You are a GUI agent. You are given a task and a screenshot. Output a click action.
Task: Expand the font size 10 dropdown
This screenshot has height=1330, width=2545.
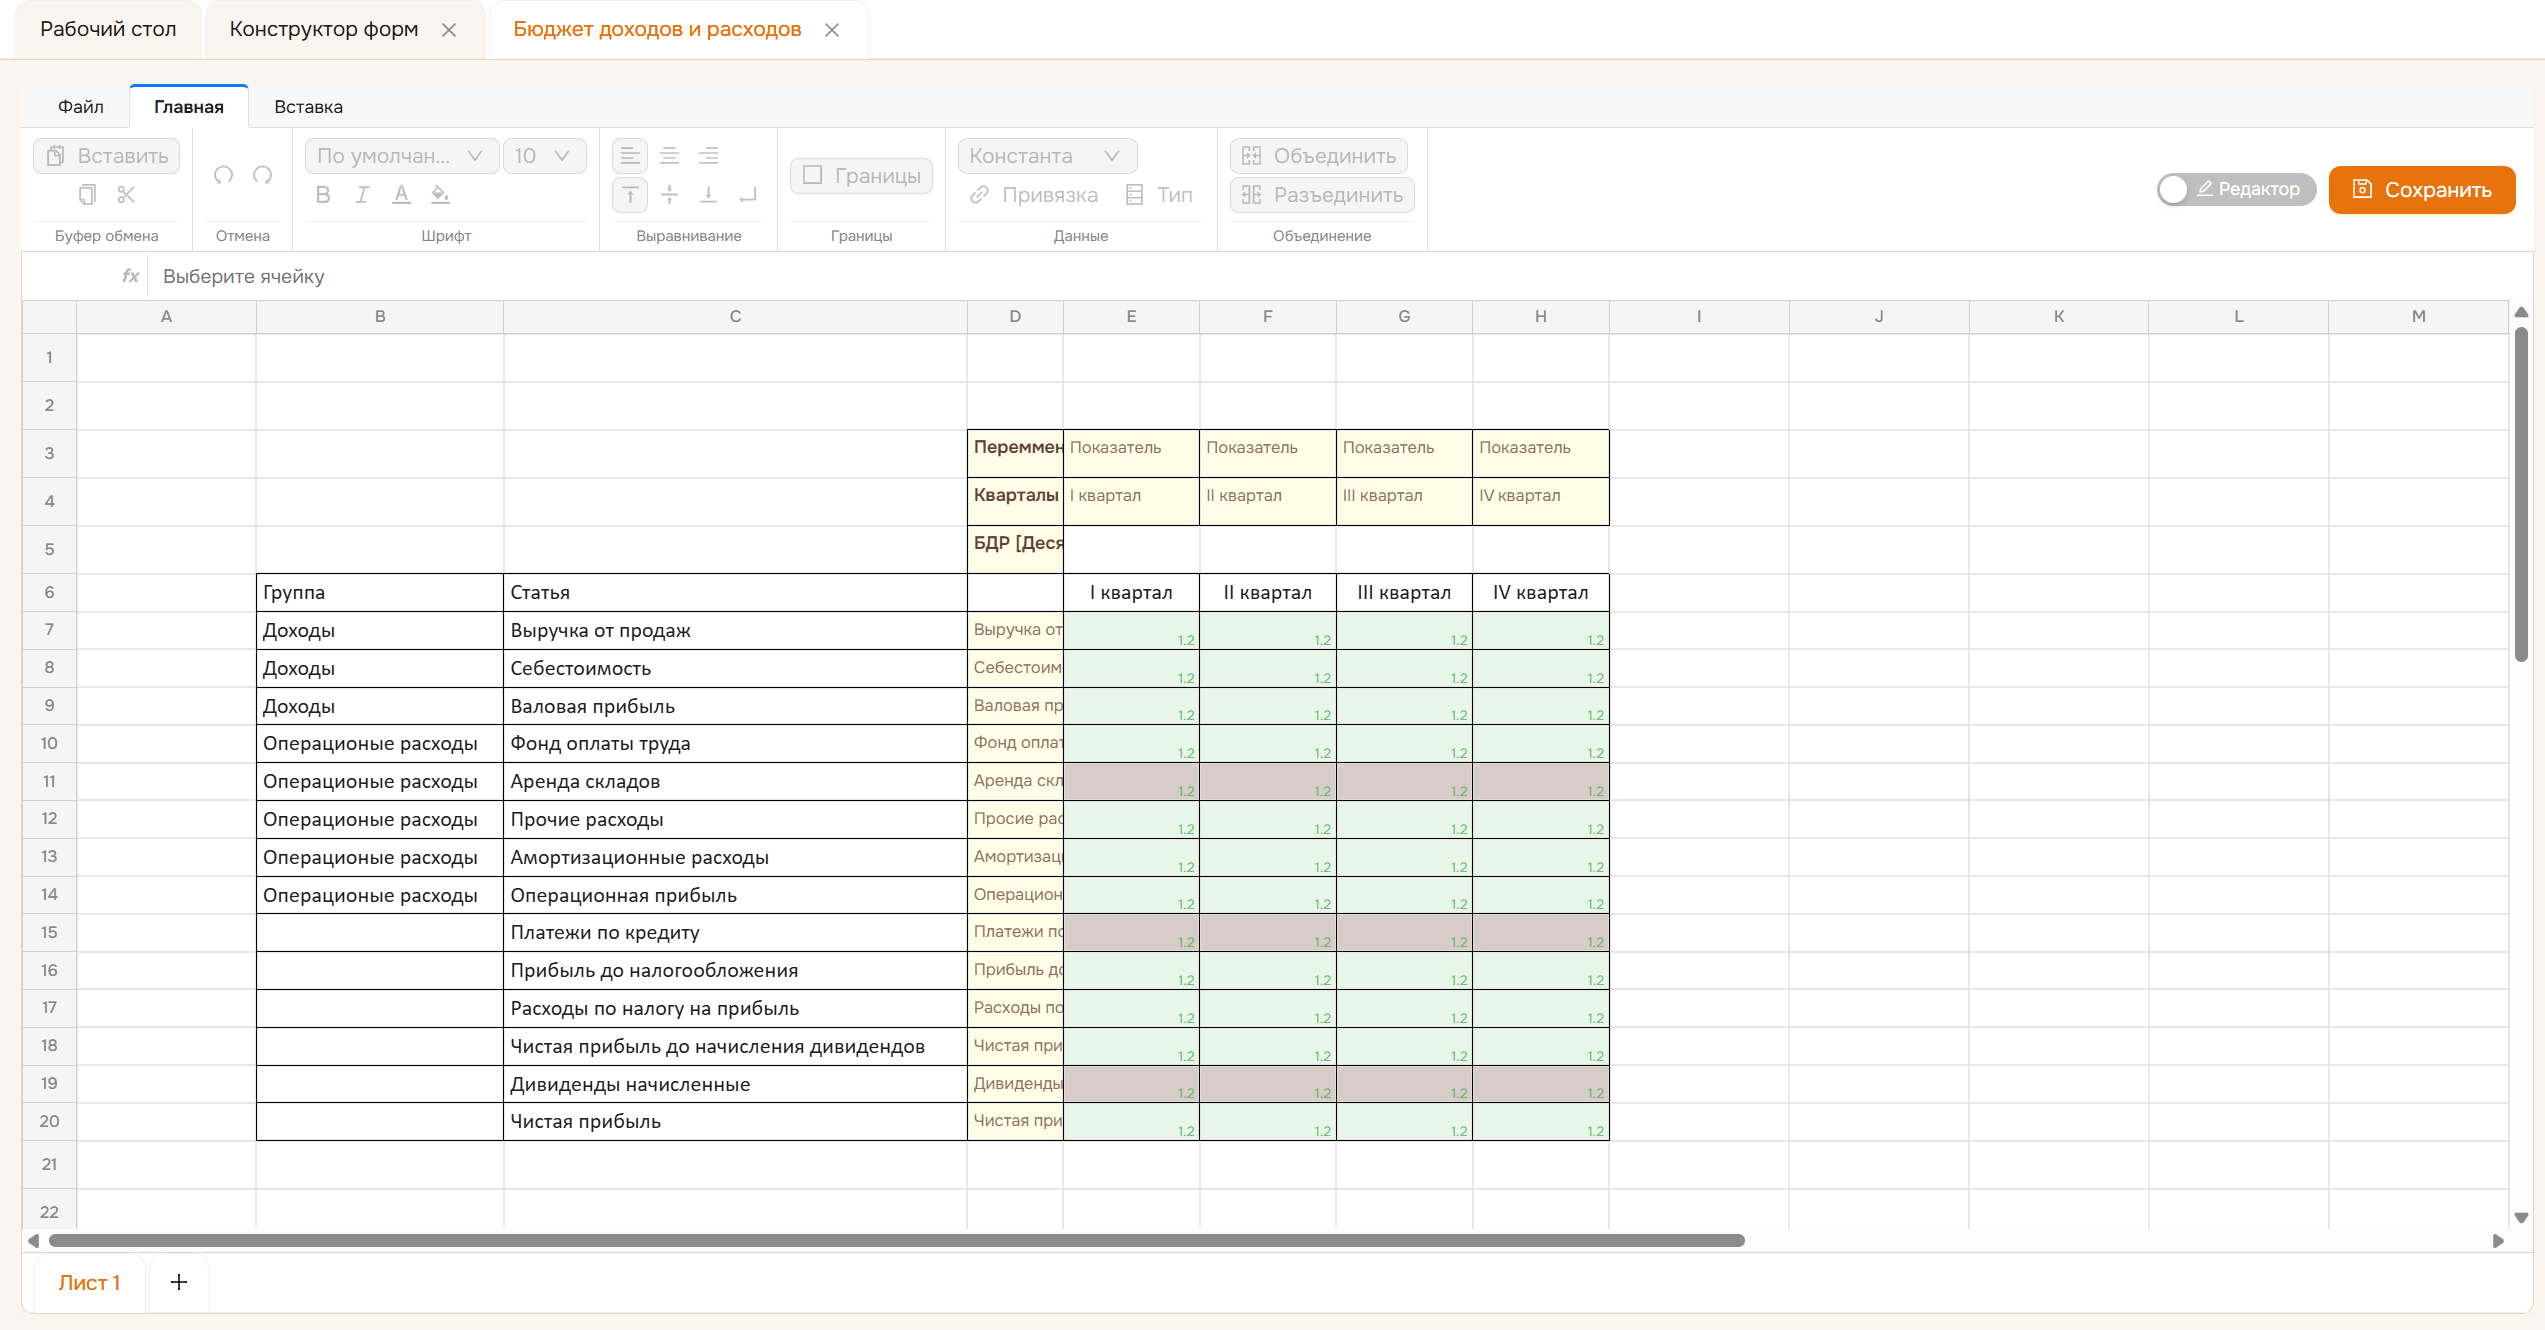pos(543,156)
